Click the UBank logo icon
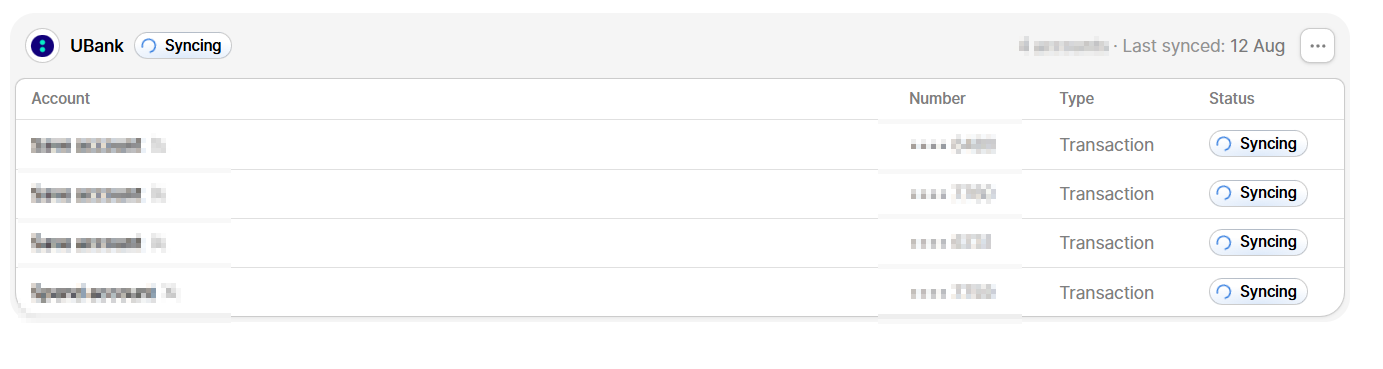The width and height of the screenshot is (1383, 369). pyautogui.click(x=42, y=46)
